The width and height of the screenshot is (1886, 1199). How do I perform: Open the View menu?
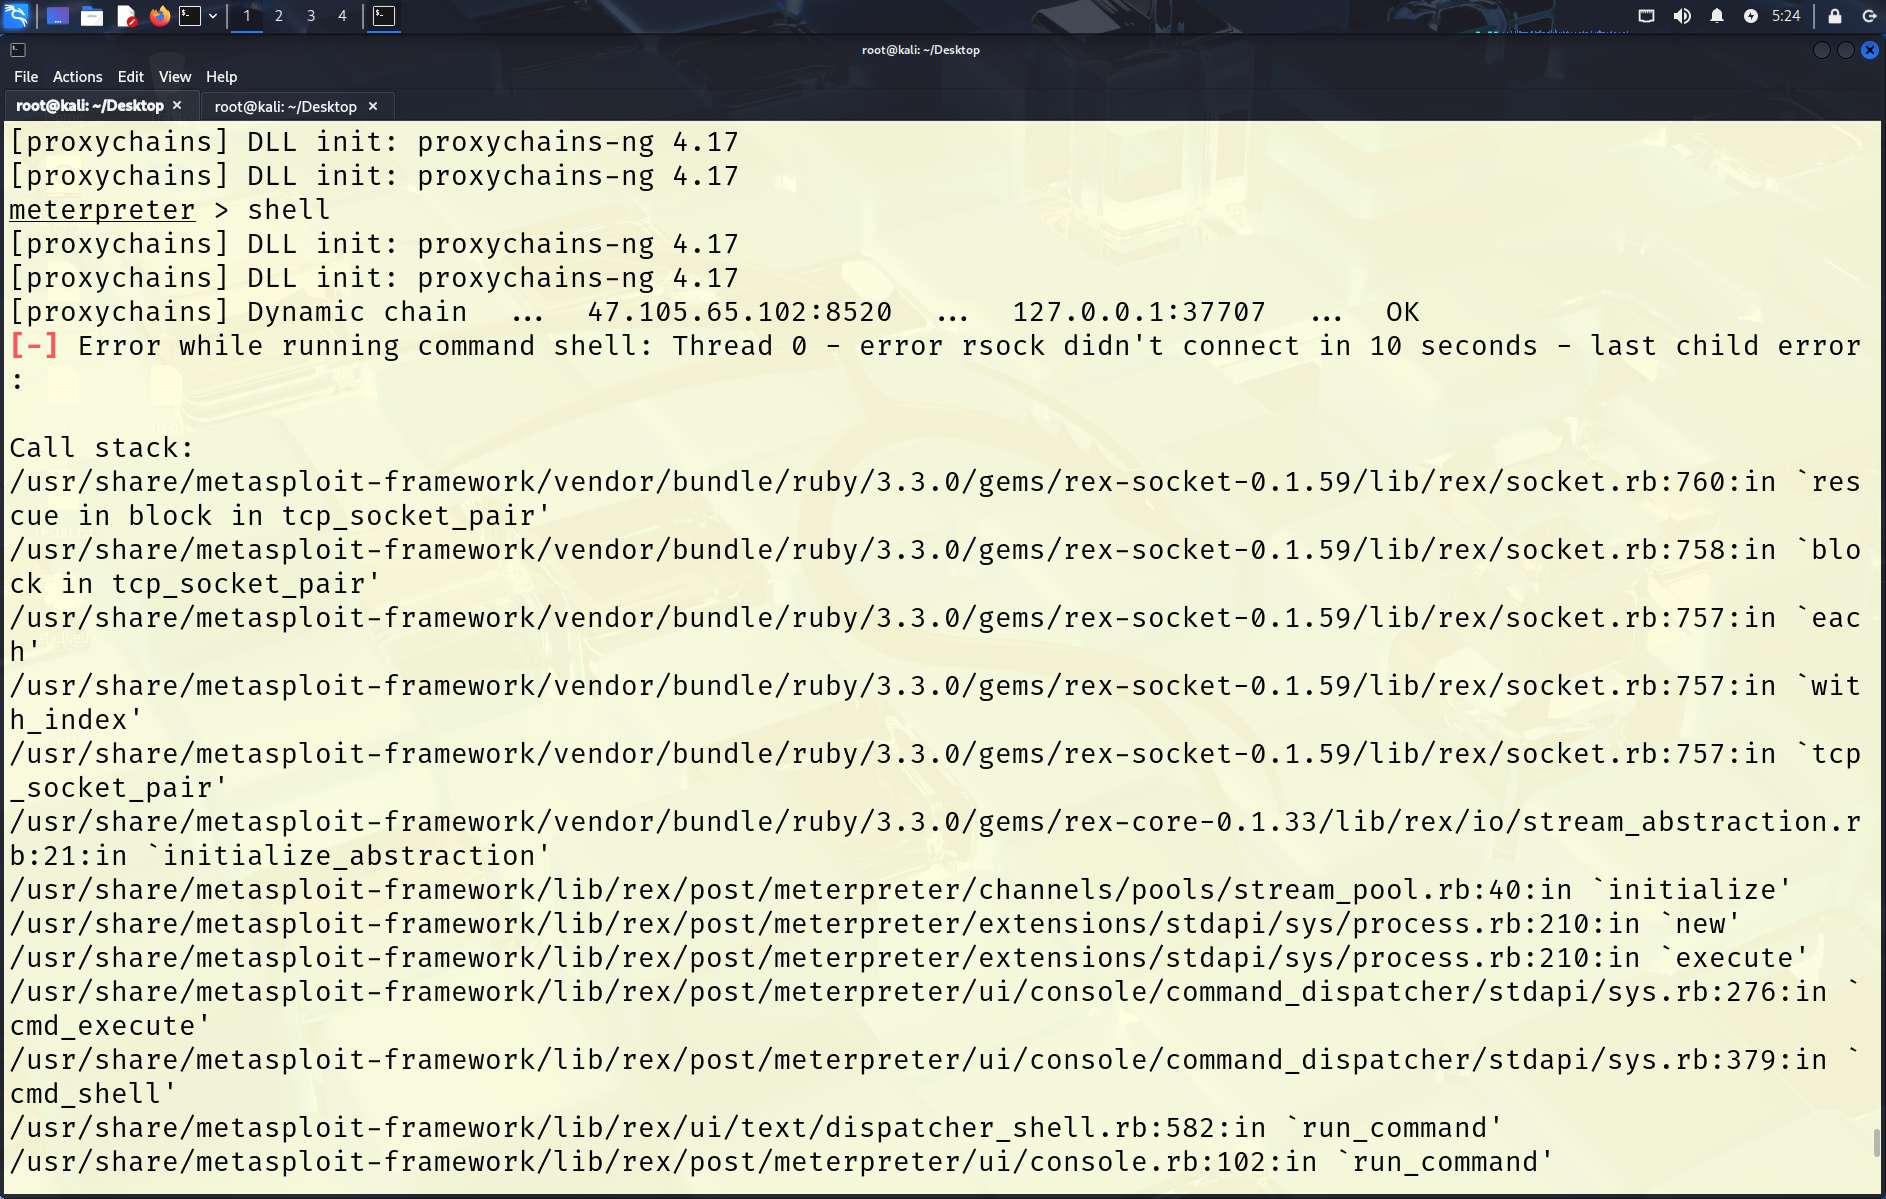click(175, 77)
